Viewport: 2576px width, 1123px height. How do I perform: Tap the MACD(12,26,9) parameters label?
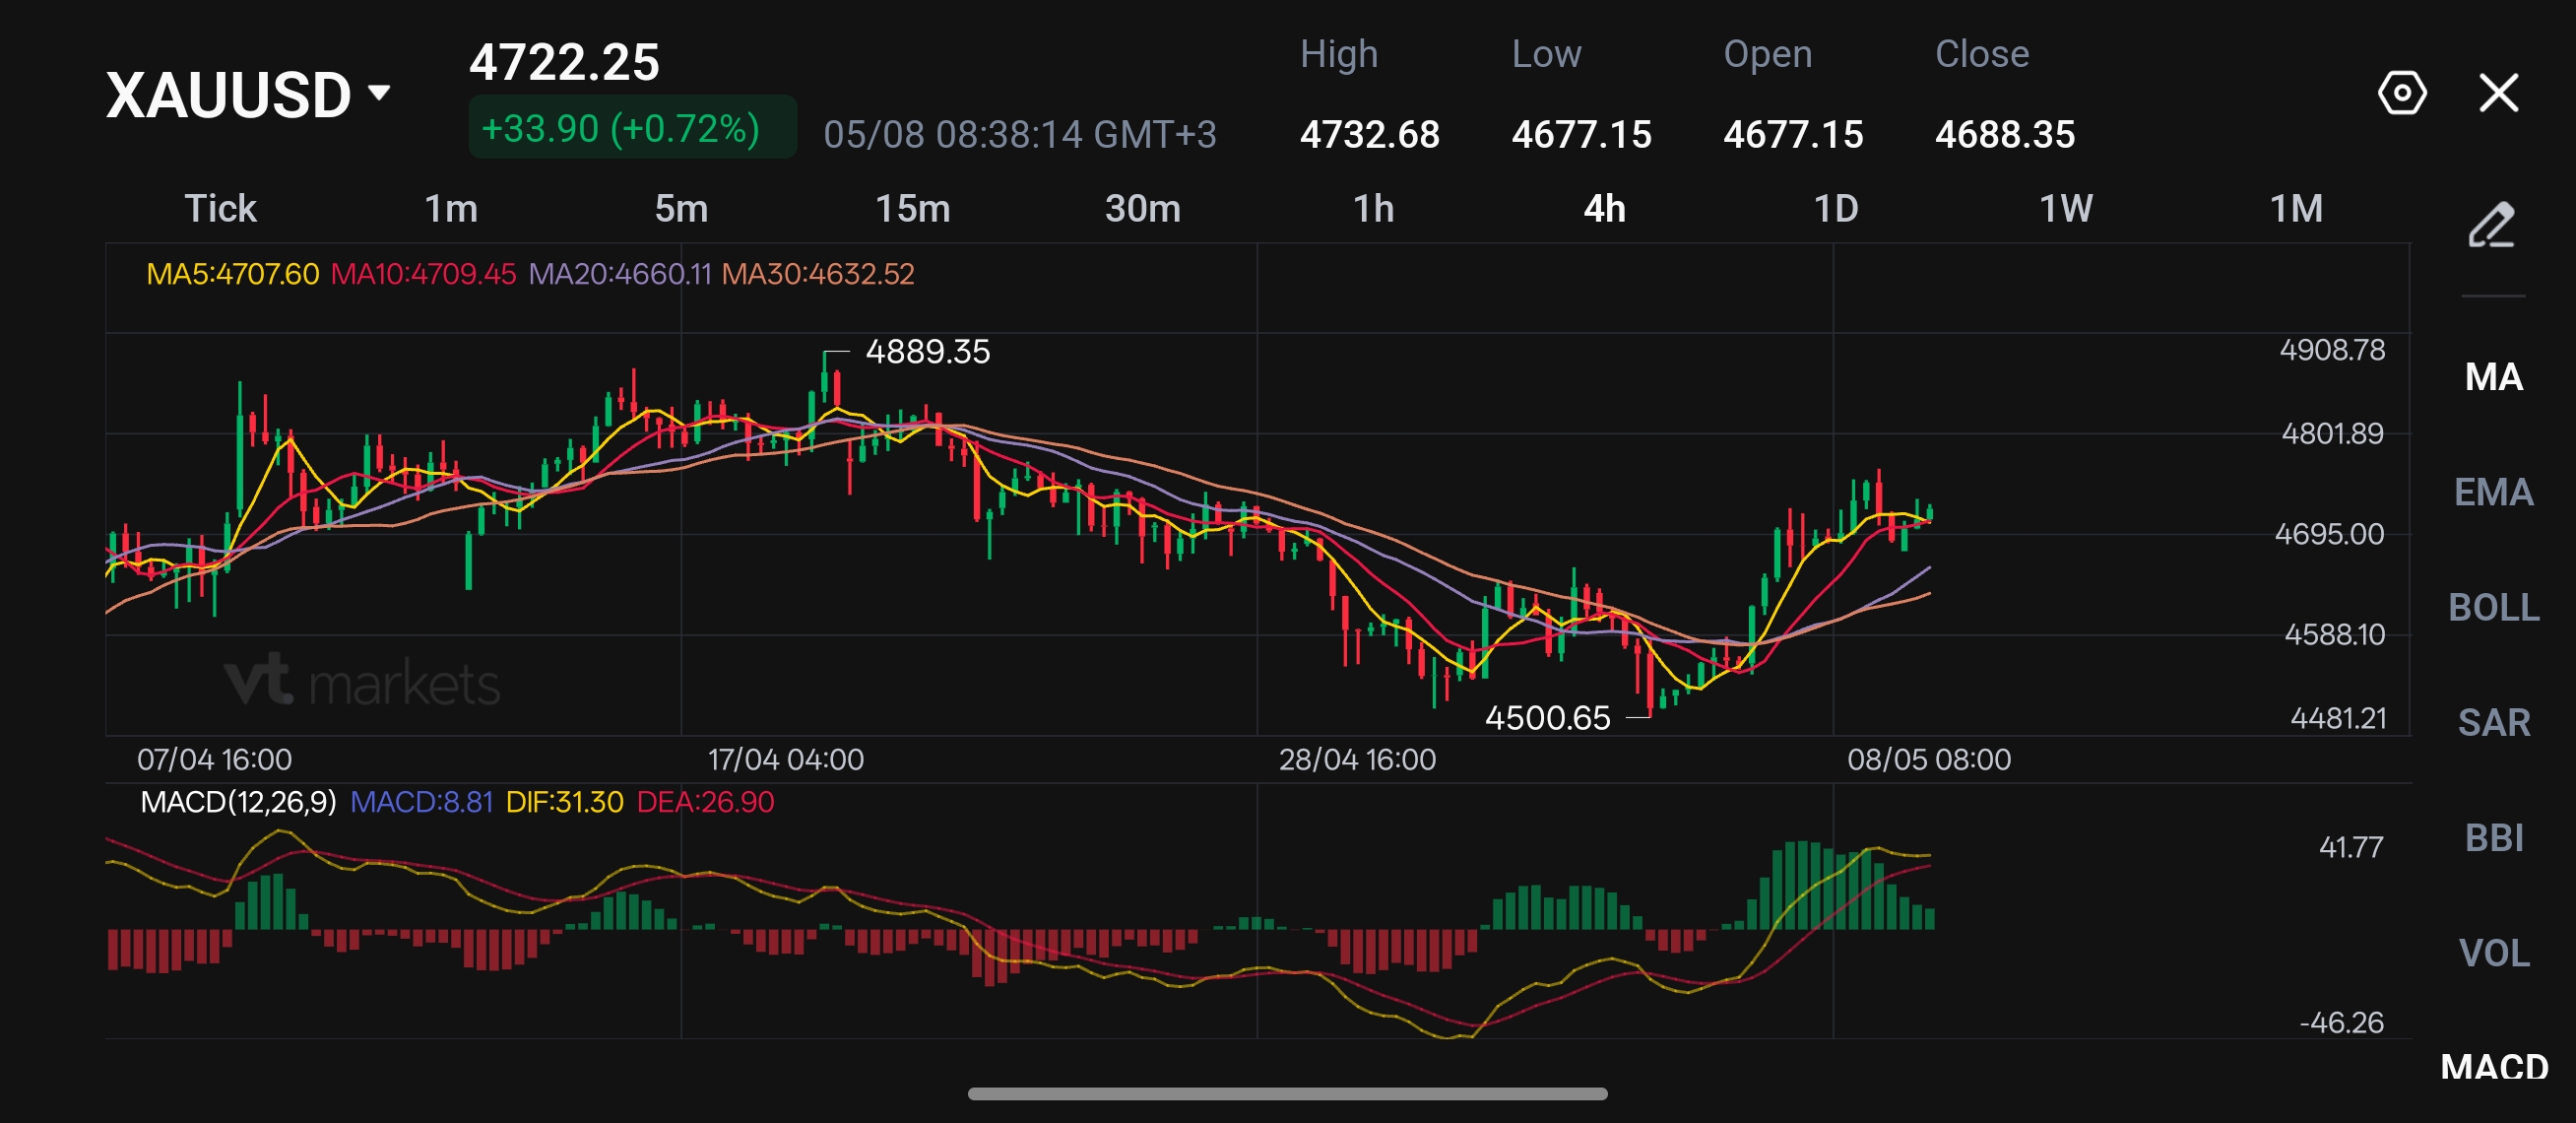click(x=238, y=802)
